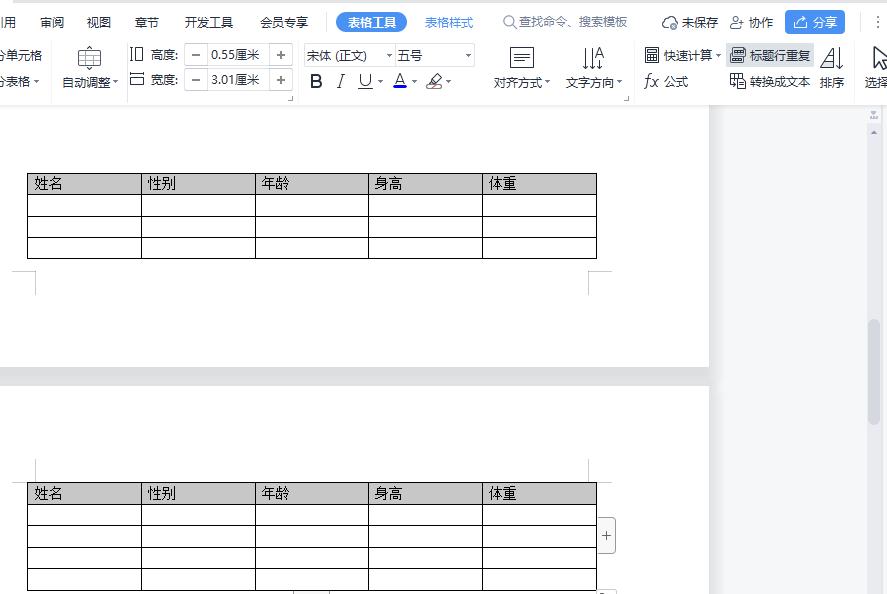The height and width of the screenshot is (594, 887).
Task: Expand the 文字方向 dropdown arrow
Action: 619,82
